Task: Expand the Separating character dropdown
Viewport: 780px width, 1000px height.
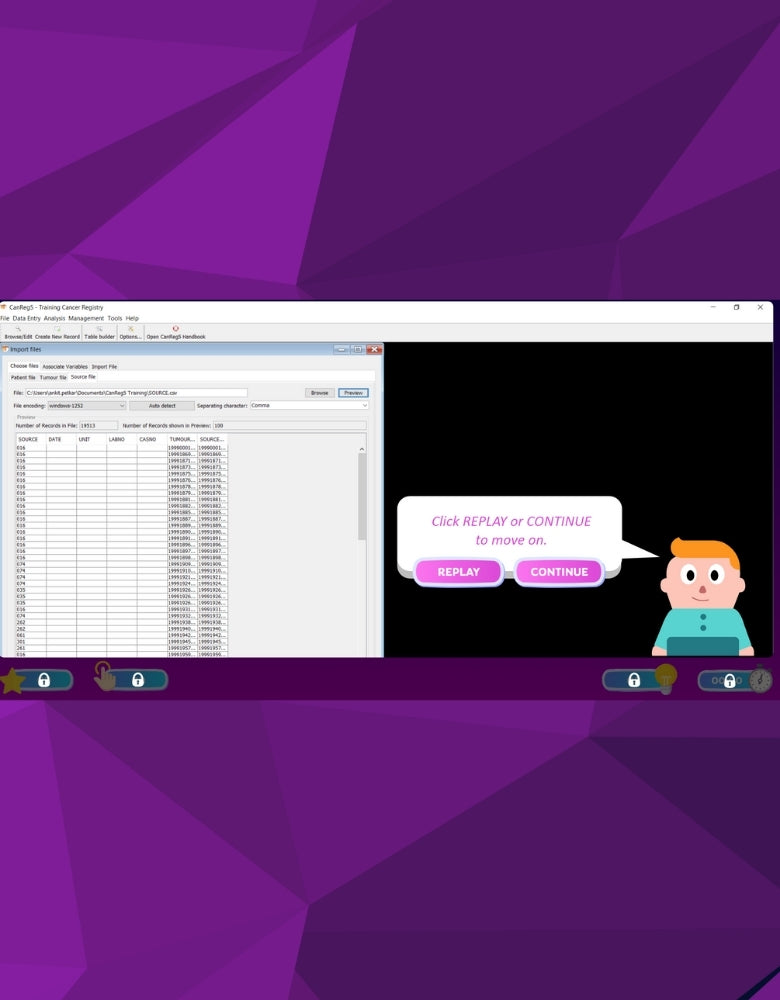Action: [x=309, y=406]
